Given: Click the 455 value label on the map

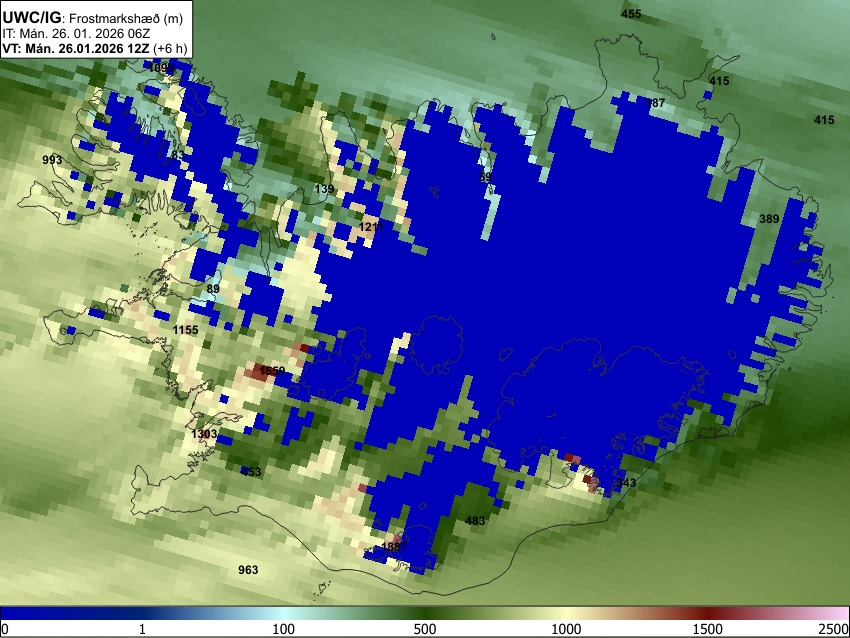Looking at the screenshot, I should (631, 14).
